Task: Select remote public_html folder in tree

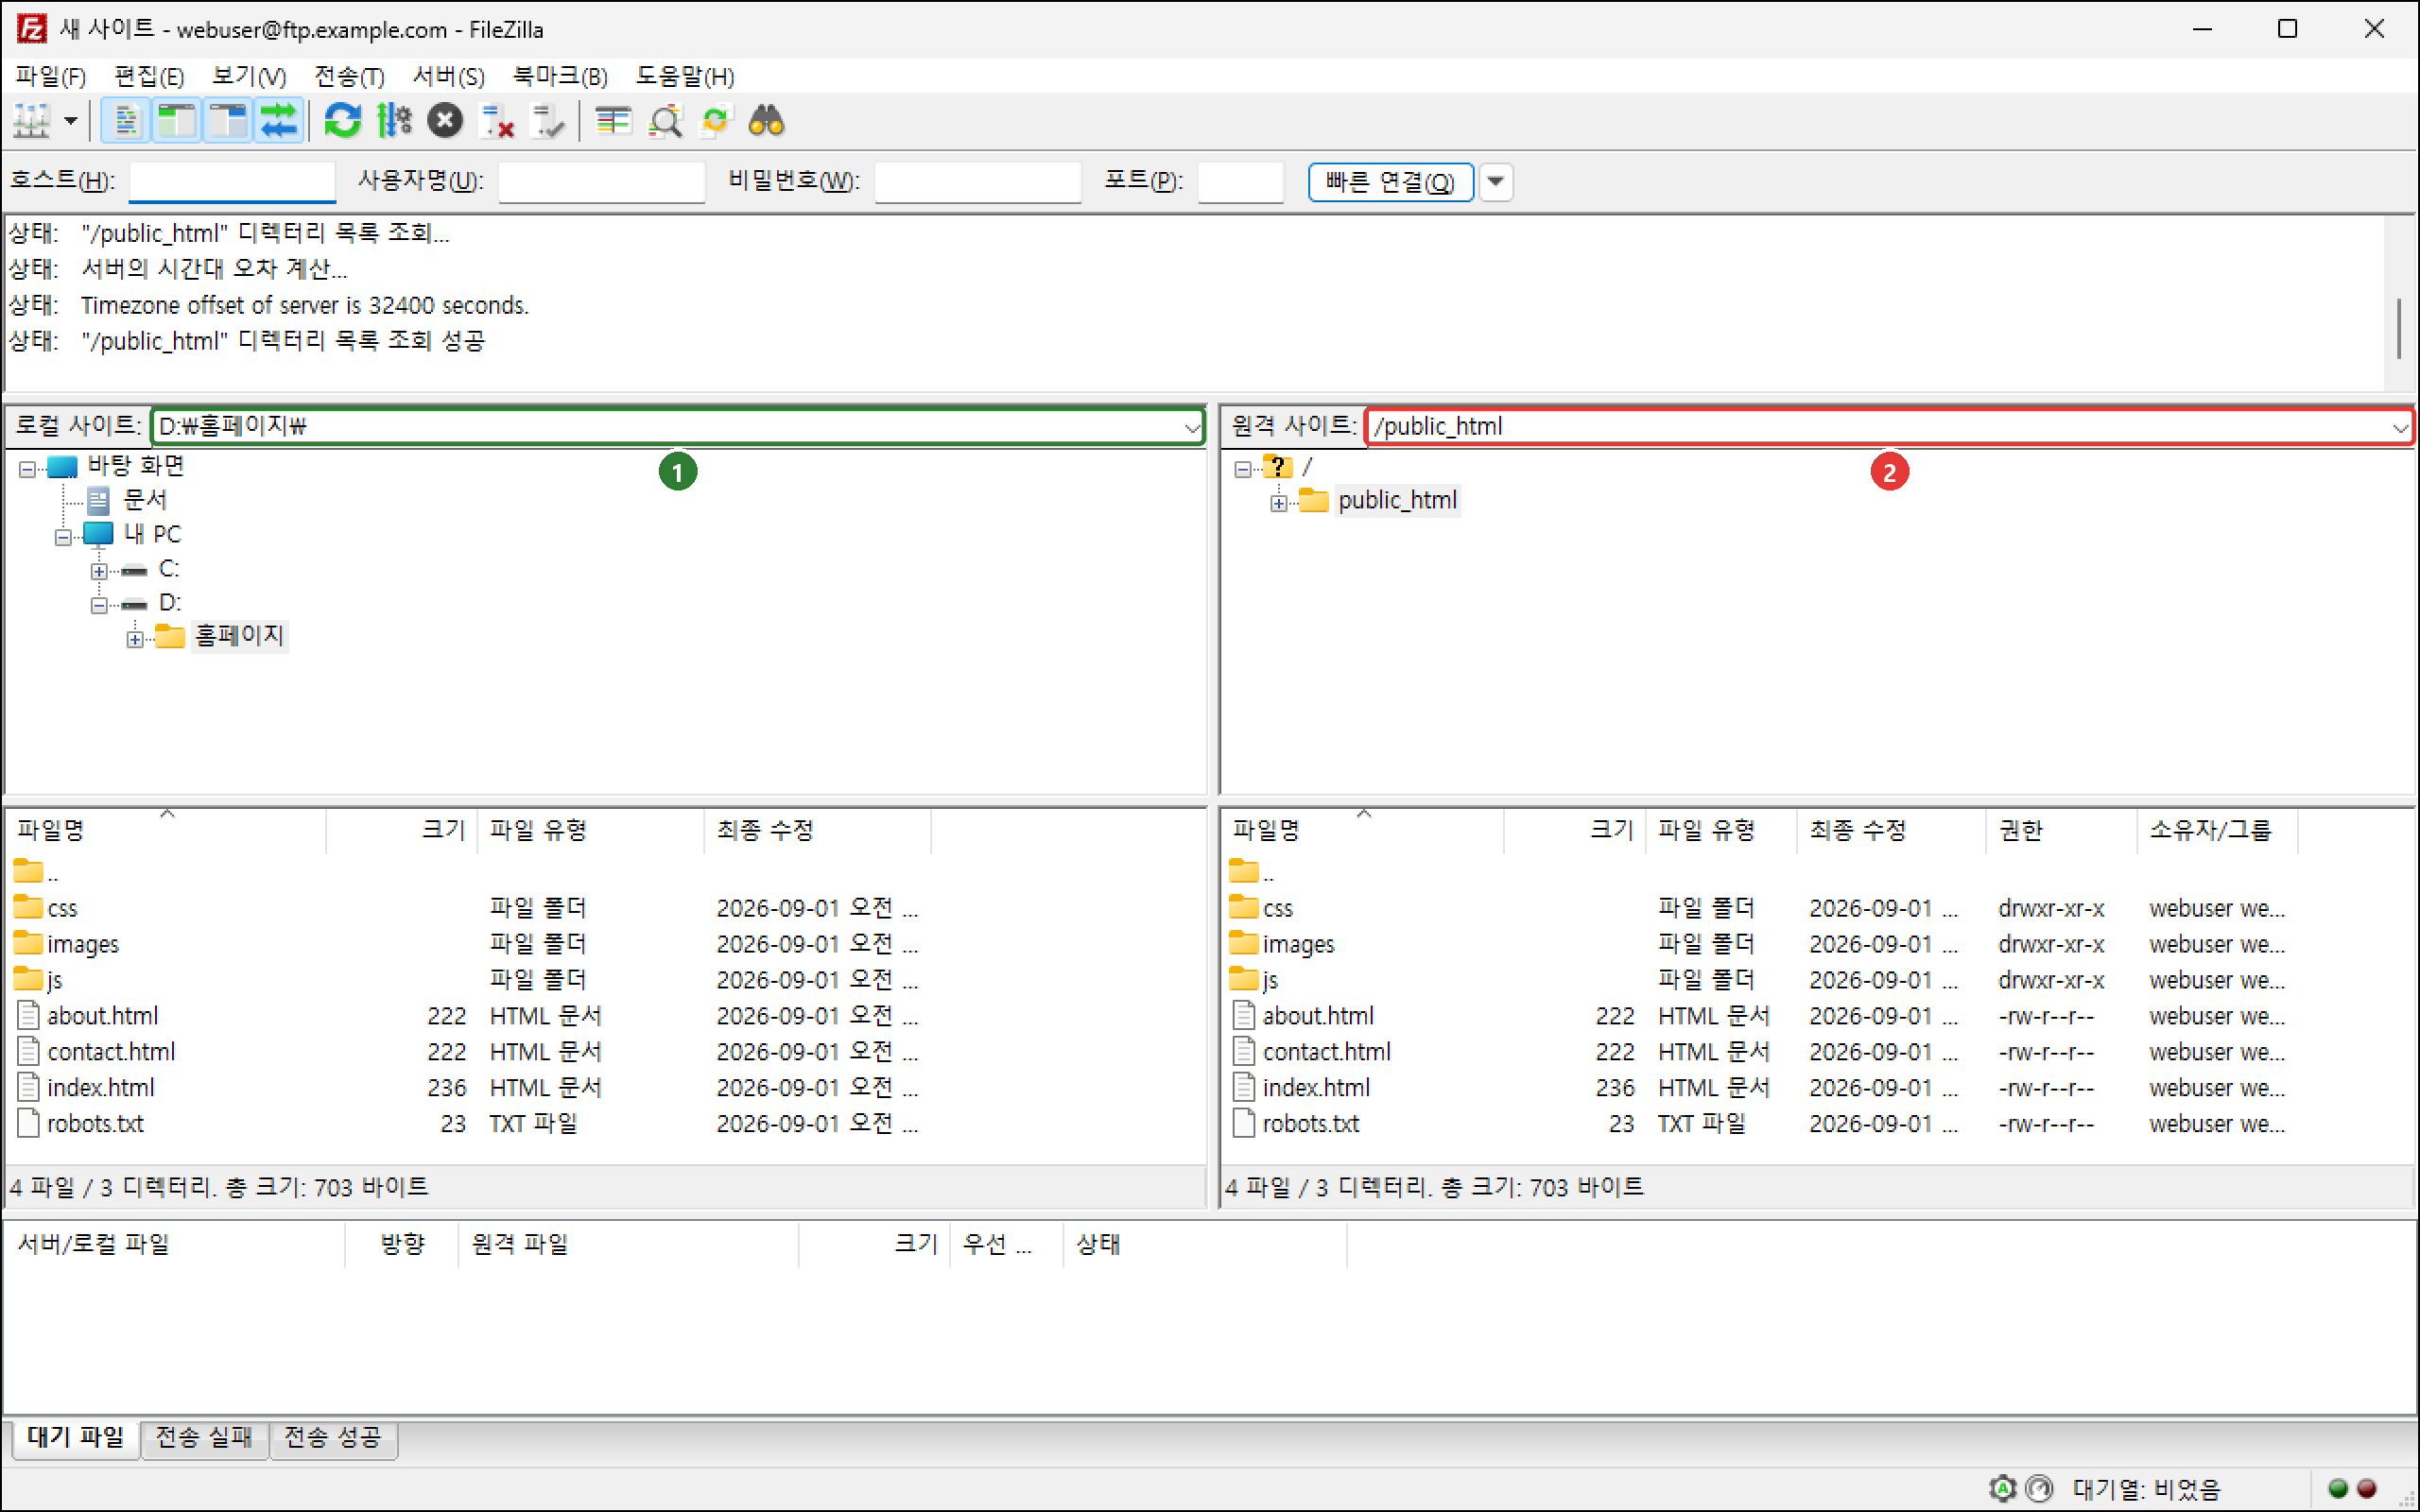Action: click(x=1397, y=500)
